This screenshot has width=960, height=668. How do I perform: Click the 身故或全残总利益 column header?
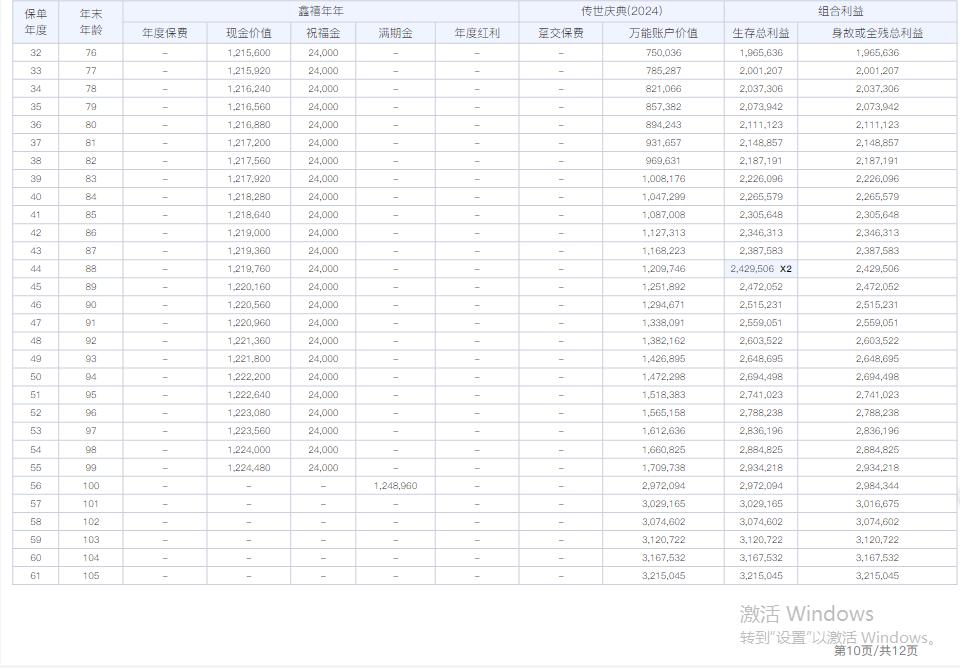[x=878, y=32]
